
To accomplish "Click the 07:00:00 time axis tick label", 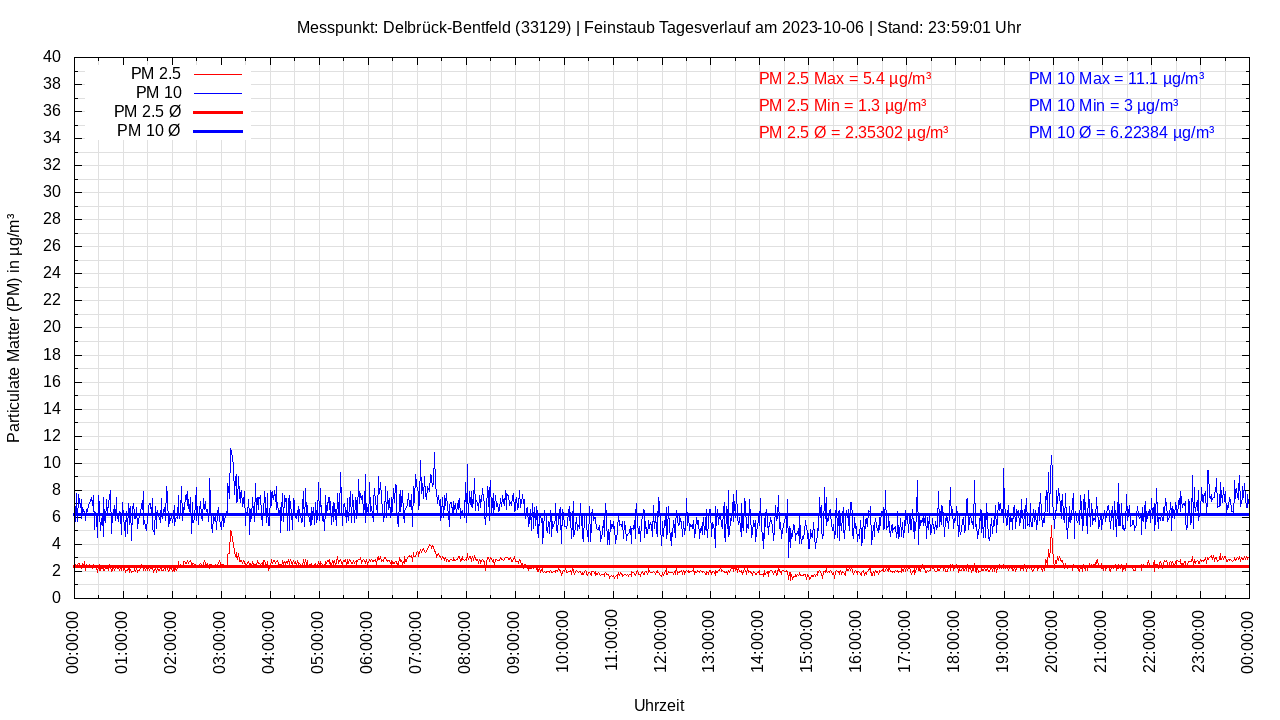I will click(416, 640).
